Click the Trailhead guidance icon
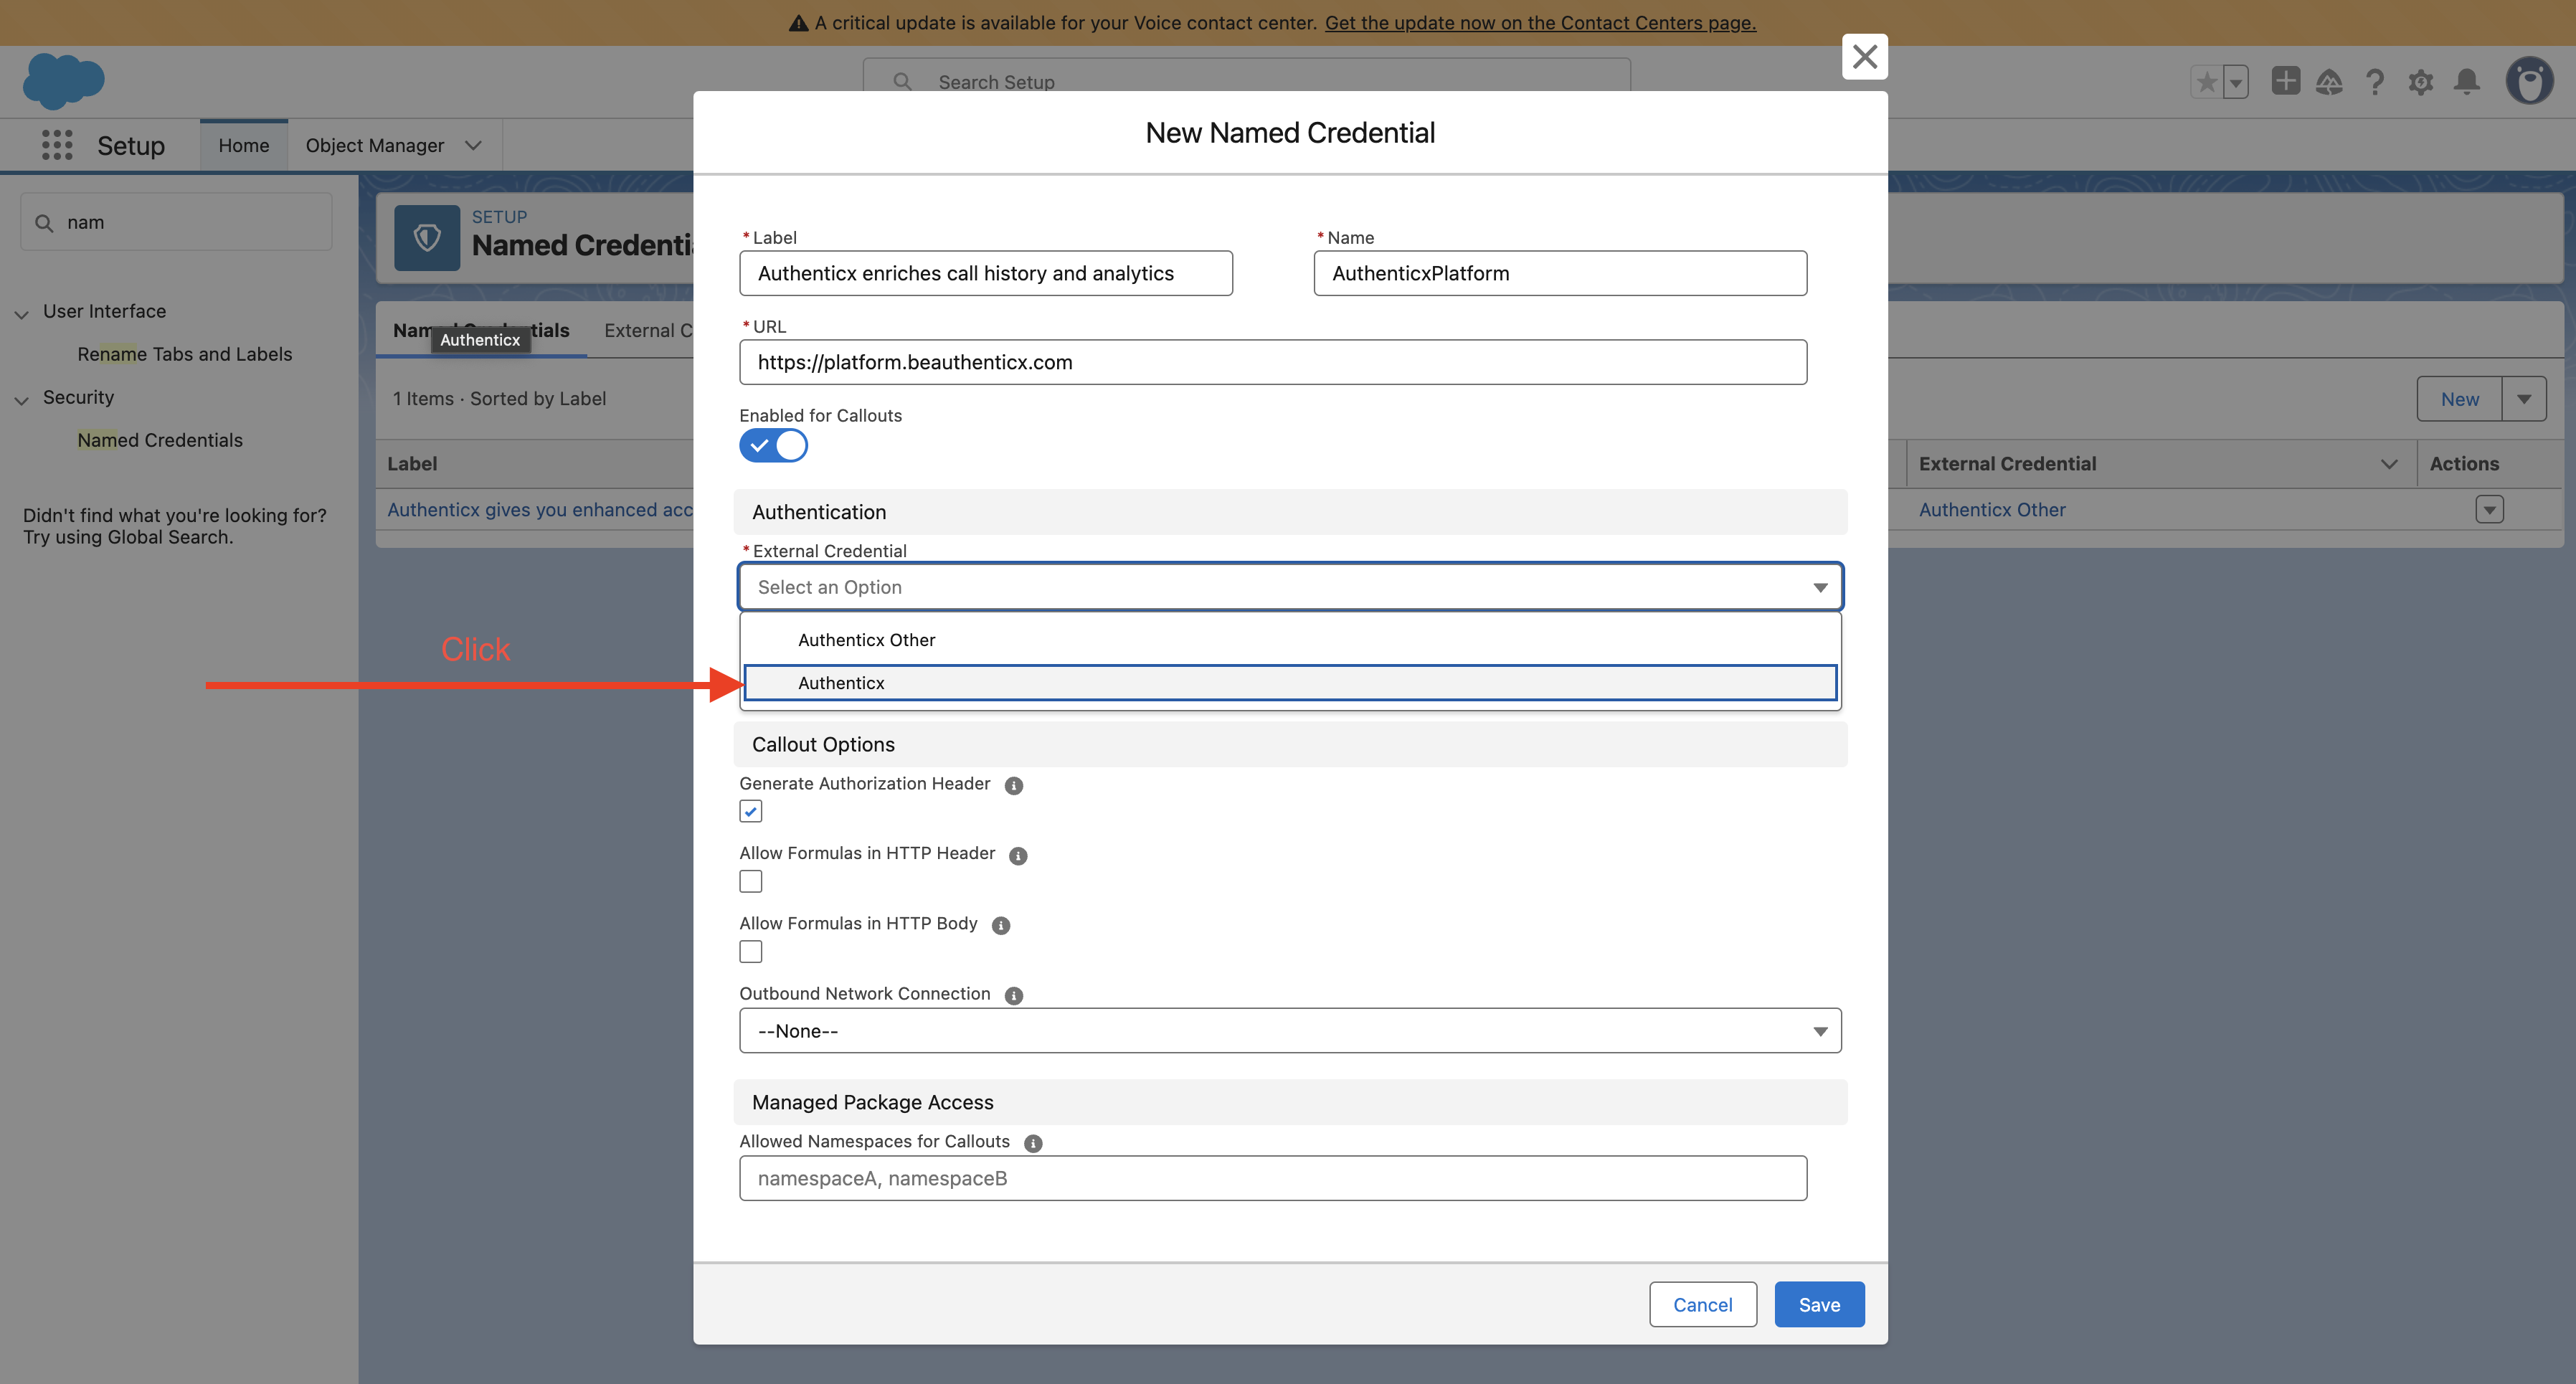Screen dimensions: 2576x1384 (2329, 82)
